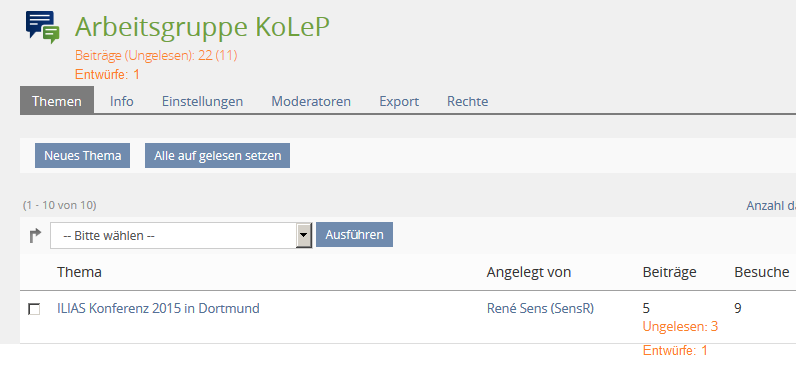
Task: Click the Ungelesen: 3 indicator
Action: 680,327
